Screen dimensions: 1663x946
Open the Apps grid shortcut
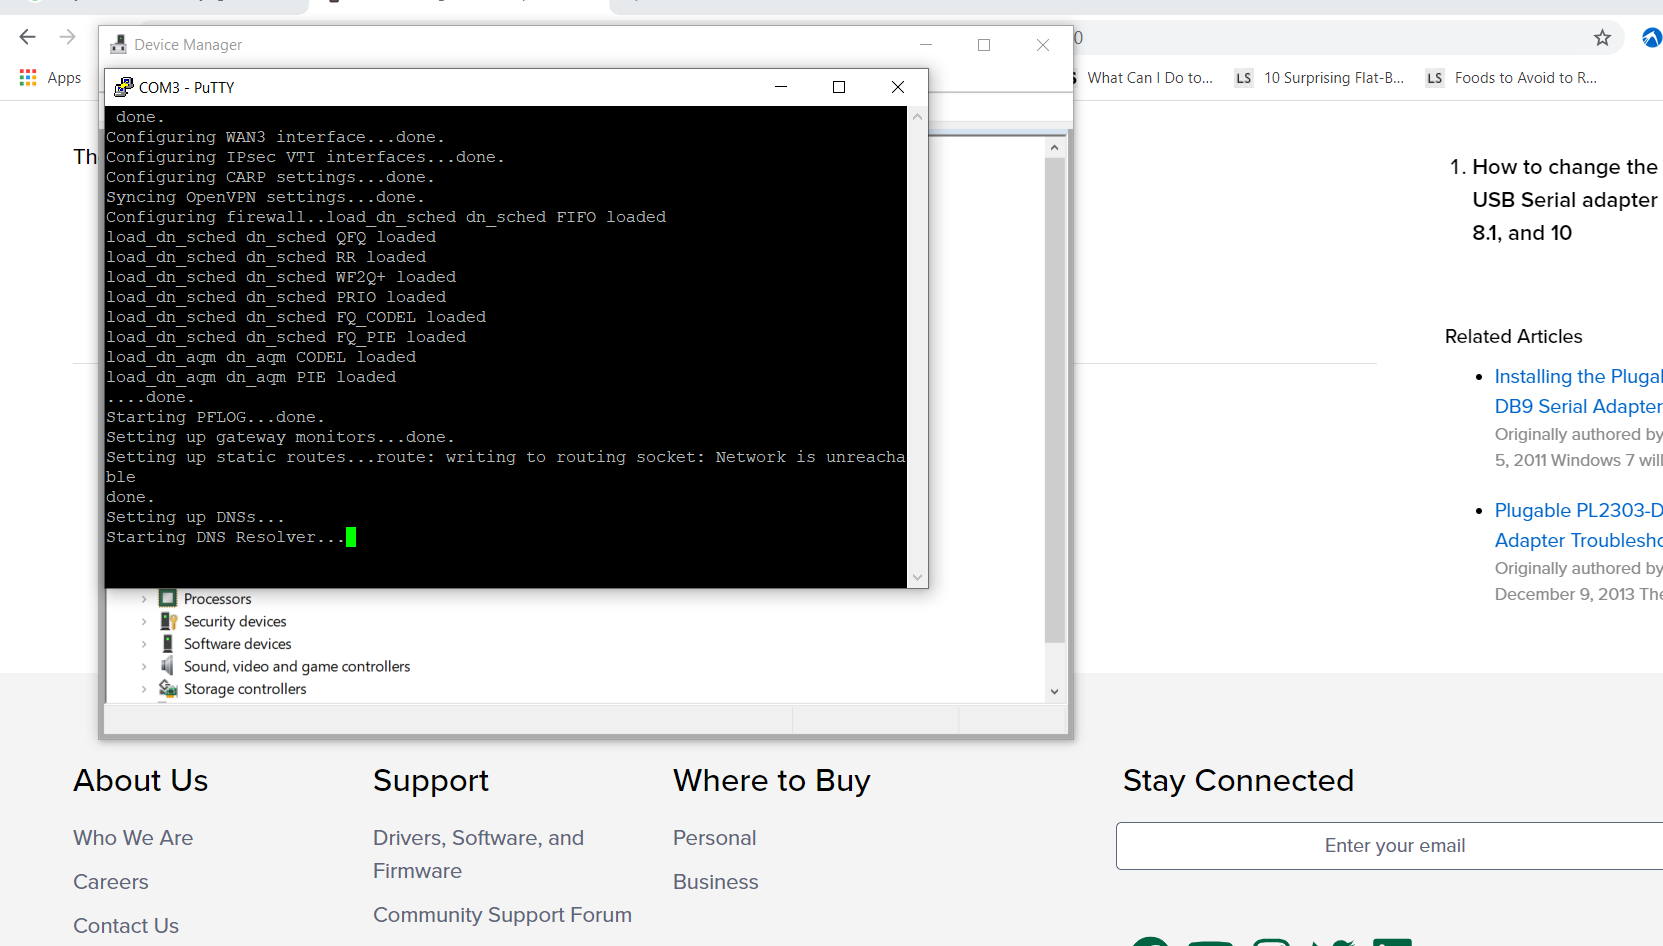tap(28, 77)
